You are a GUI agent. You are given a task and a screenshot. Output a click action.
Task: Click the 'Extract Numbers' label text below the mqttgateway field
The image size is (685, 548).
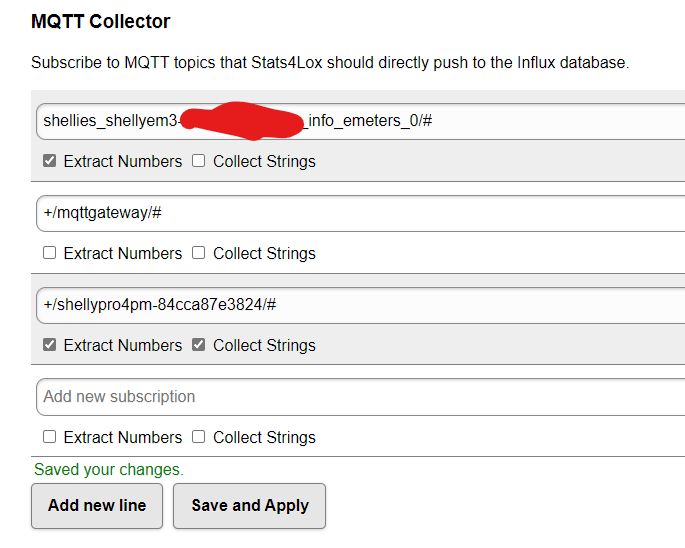coord(123,253)
